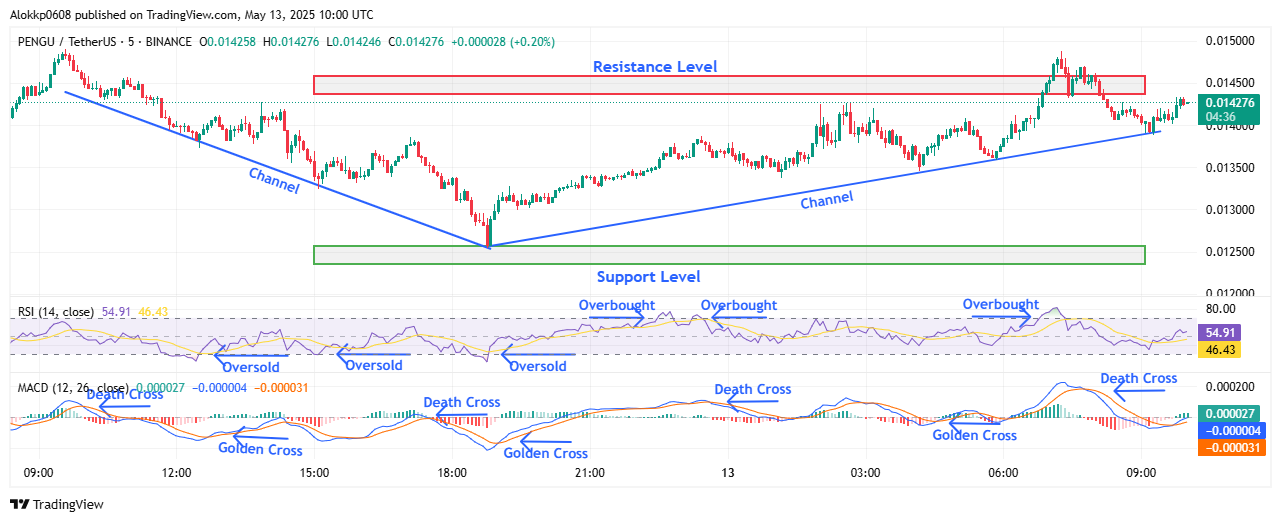Click the O0.014258 open value
Image resolution: width=1281 pixels, height=522 pixels.
tap(230, 42)
